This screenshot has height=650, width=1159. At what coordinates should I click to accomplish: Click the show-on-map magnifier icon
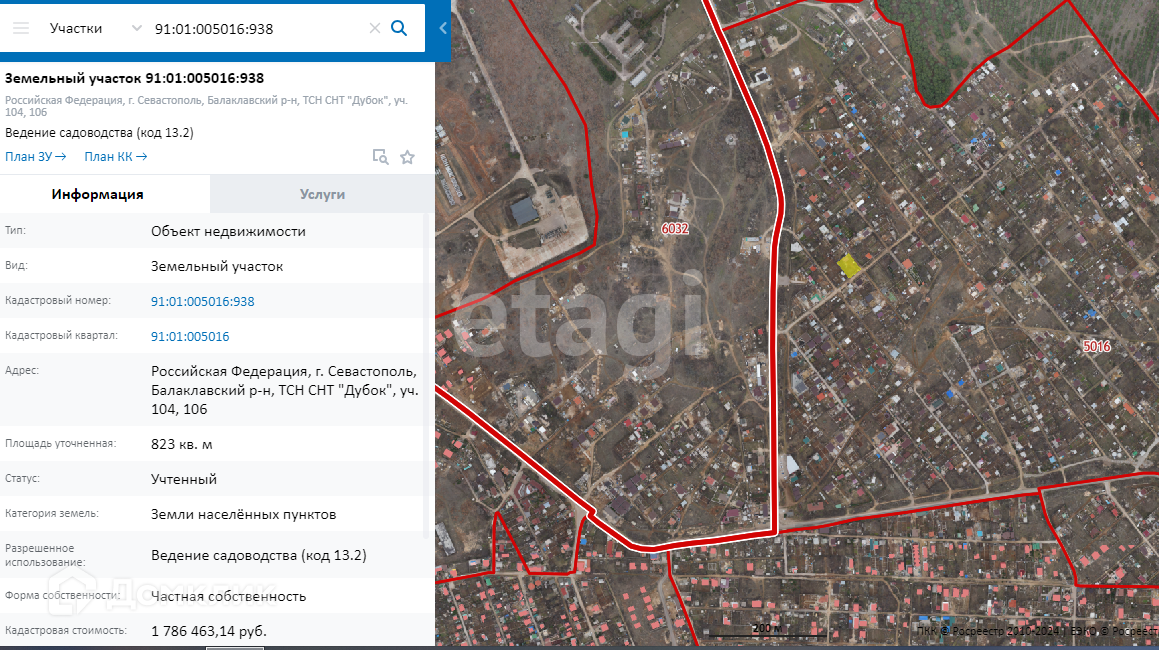(380, 156)
